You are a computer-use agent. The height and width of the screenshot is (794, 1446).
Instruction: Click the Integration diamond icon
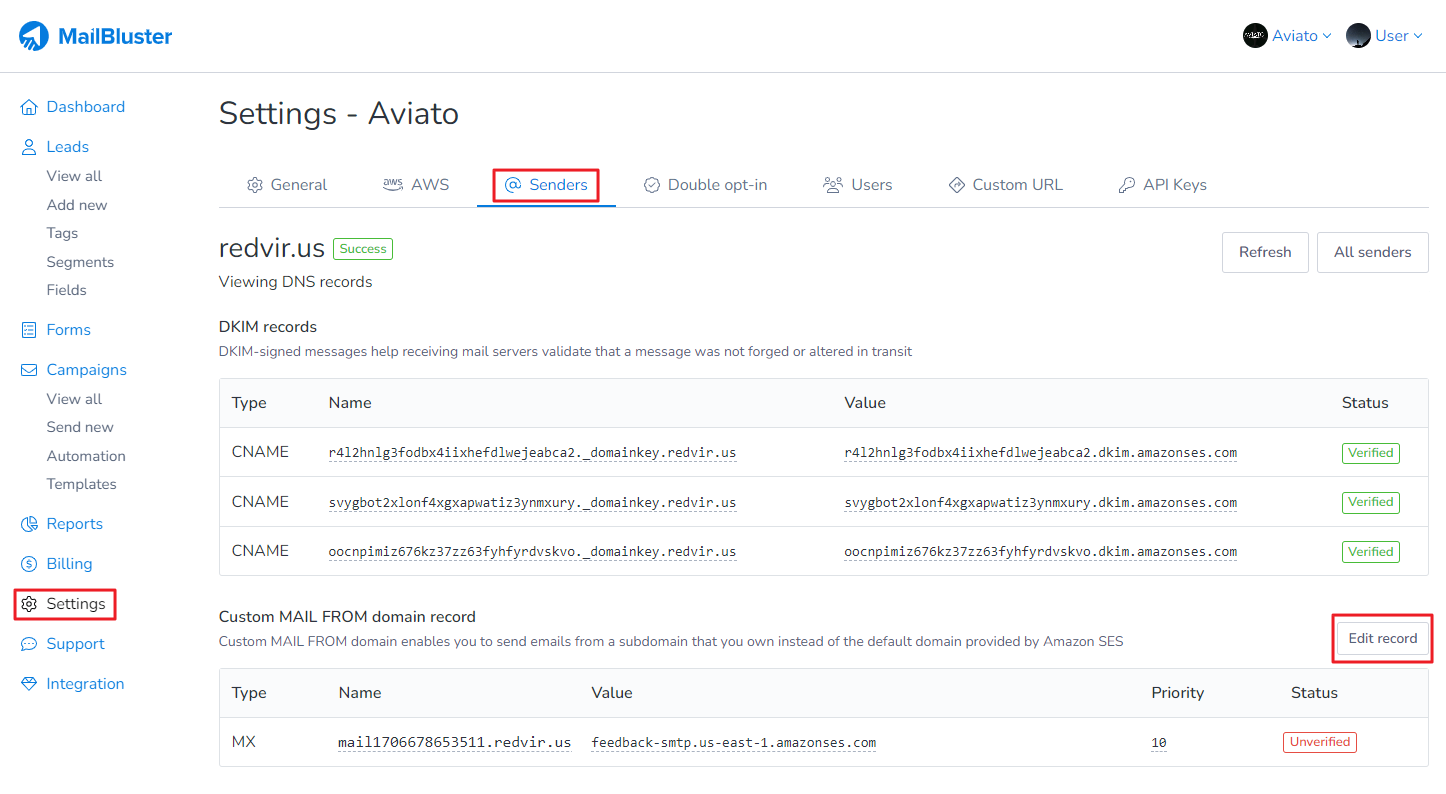(29, 684)
